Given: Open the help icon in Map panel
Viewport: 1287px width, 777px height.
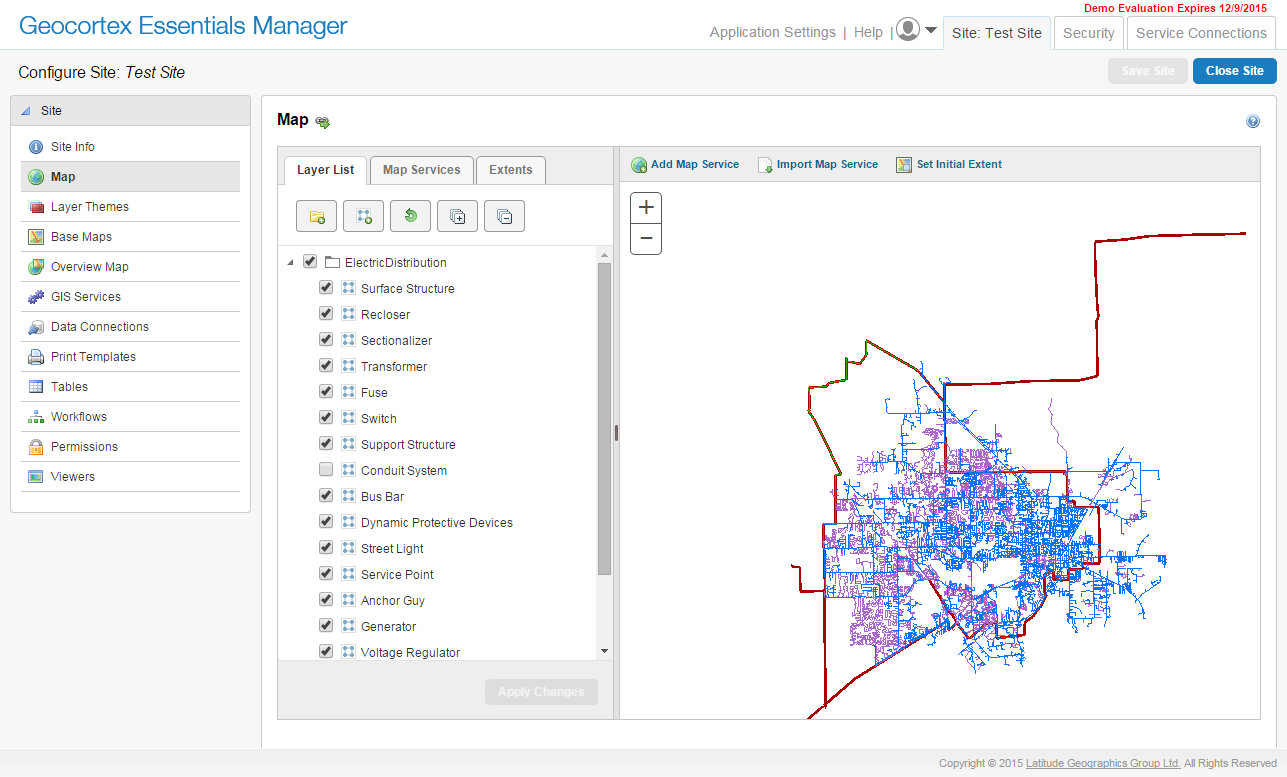Looking at the screenshot, I should tap(1253, 122).
